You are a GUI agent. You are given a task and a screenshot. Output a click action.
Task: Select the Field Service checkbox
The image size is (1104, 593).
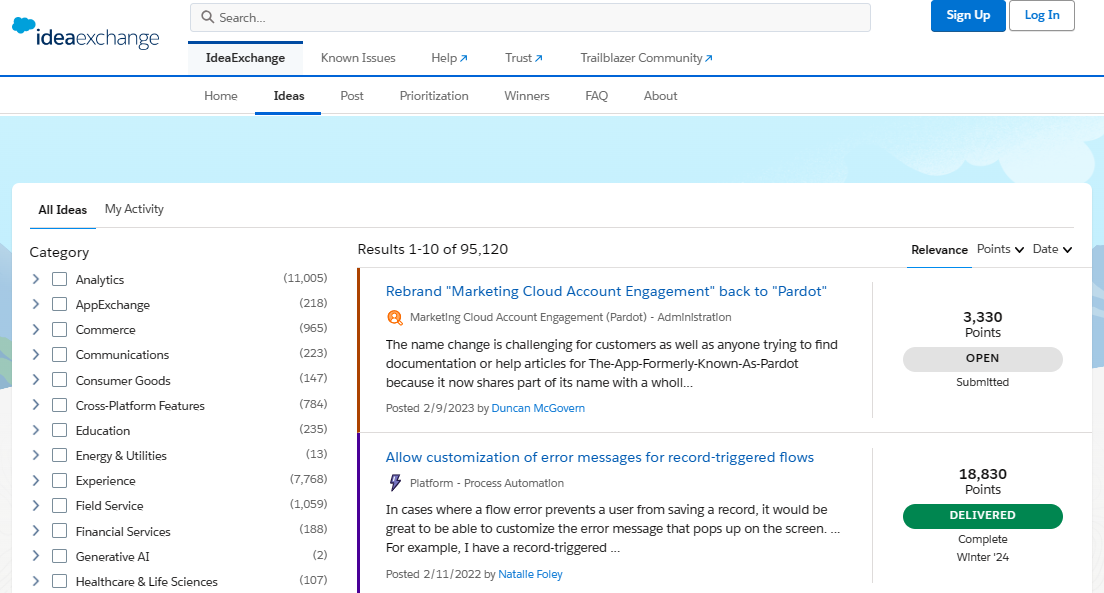59,506
